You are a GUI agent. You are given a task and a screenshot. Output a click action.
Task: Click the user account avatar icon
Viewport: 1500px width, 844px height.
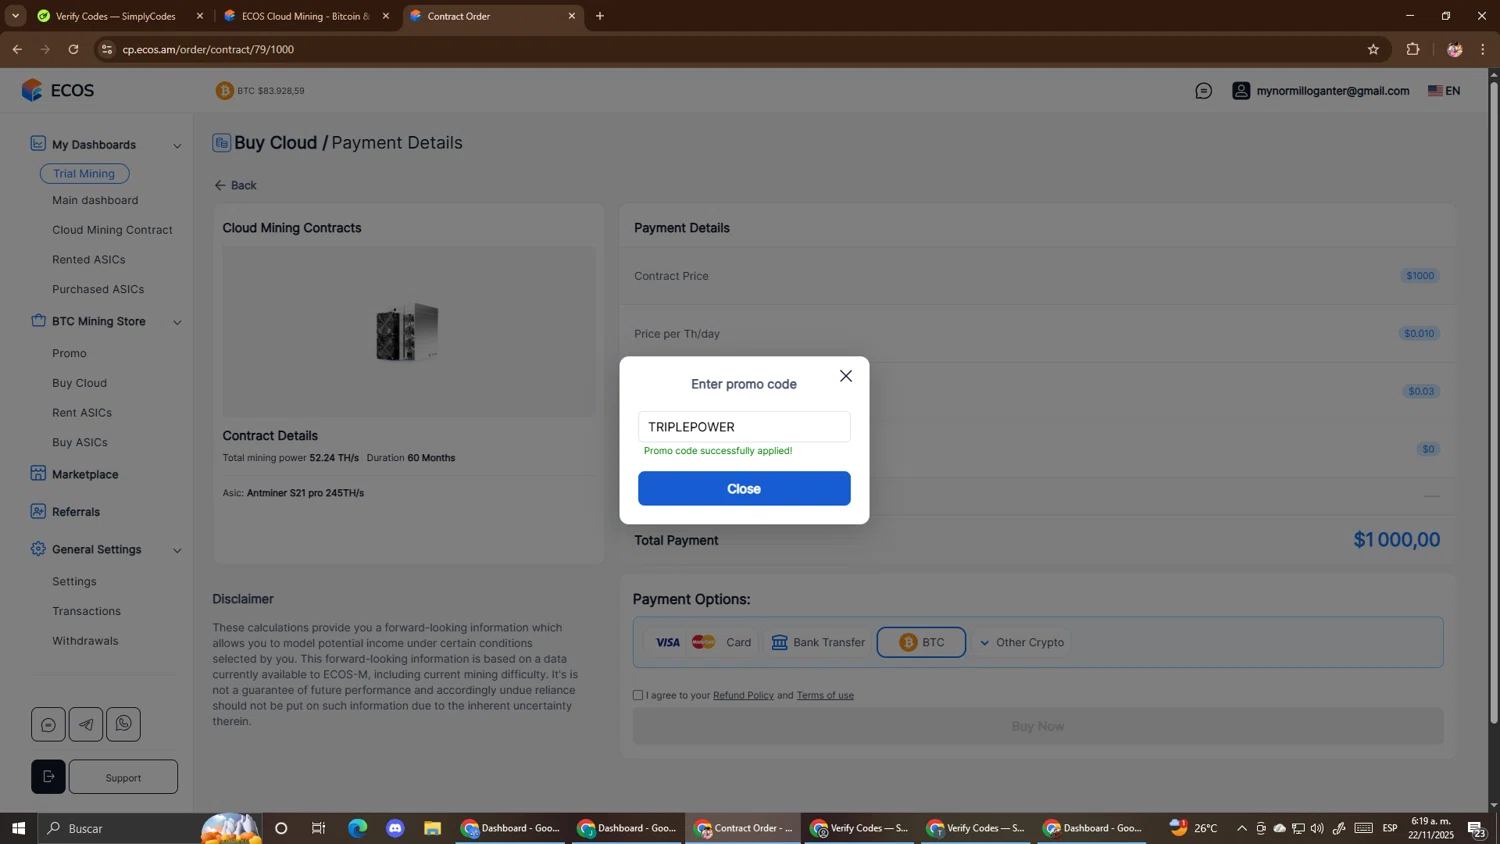pos(1241,91)
